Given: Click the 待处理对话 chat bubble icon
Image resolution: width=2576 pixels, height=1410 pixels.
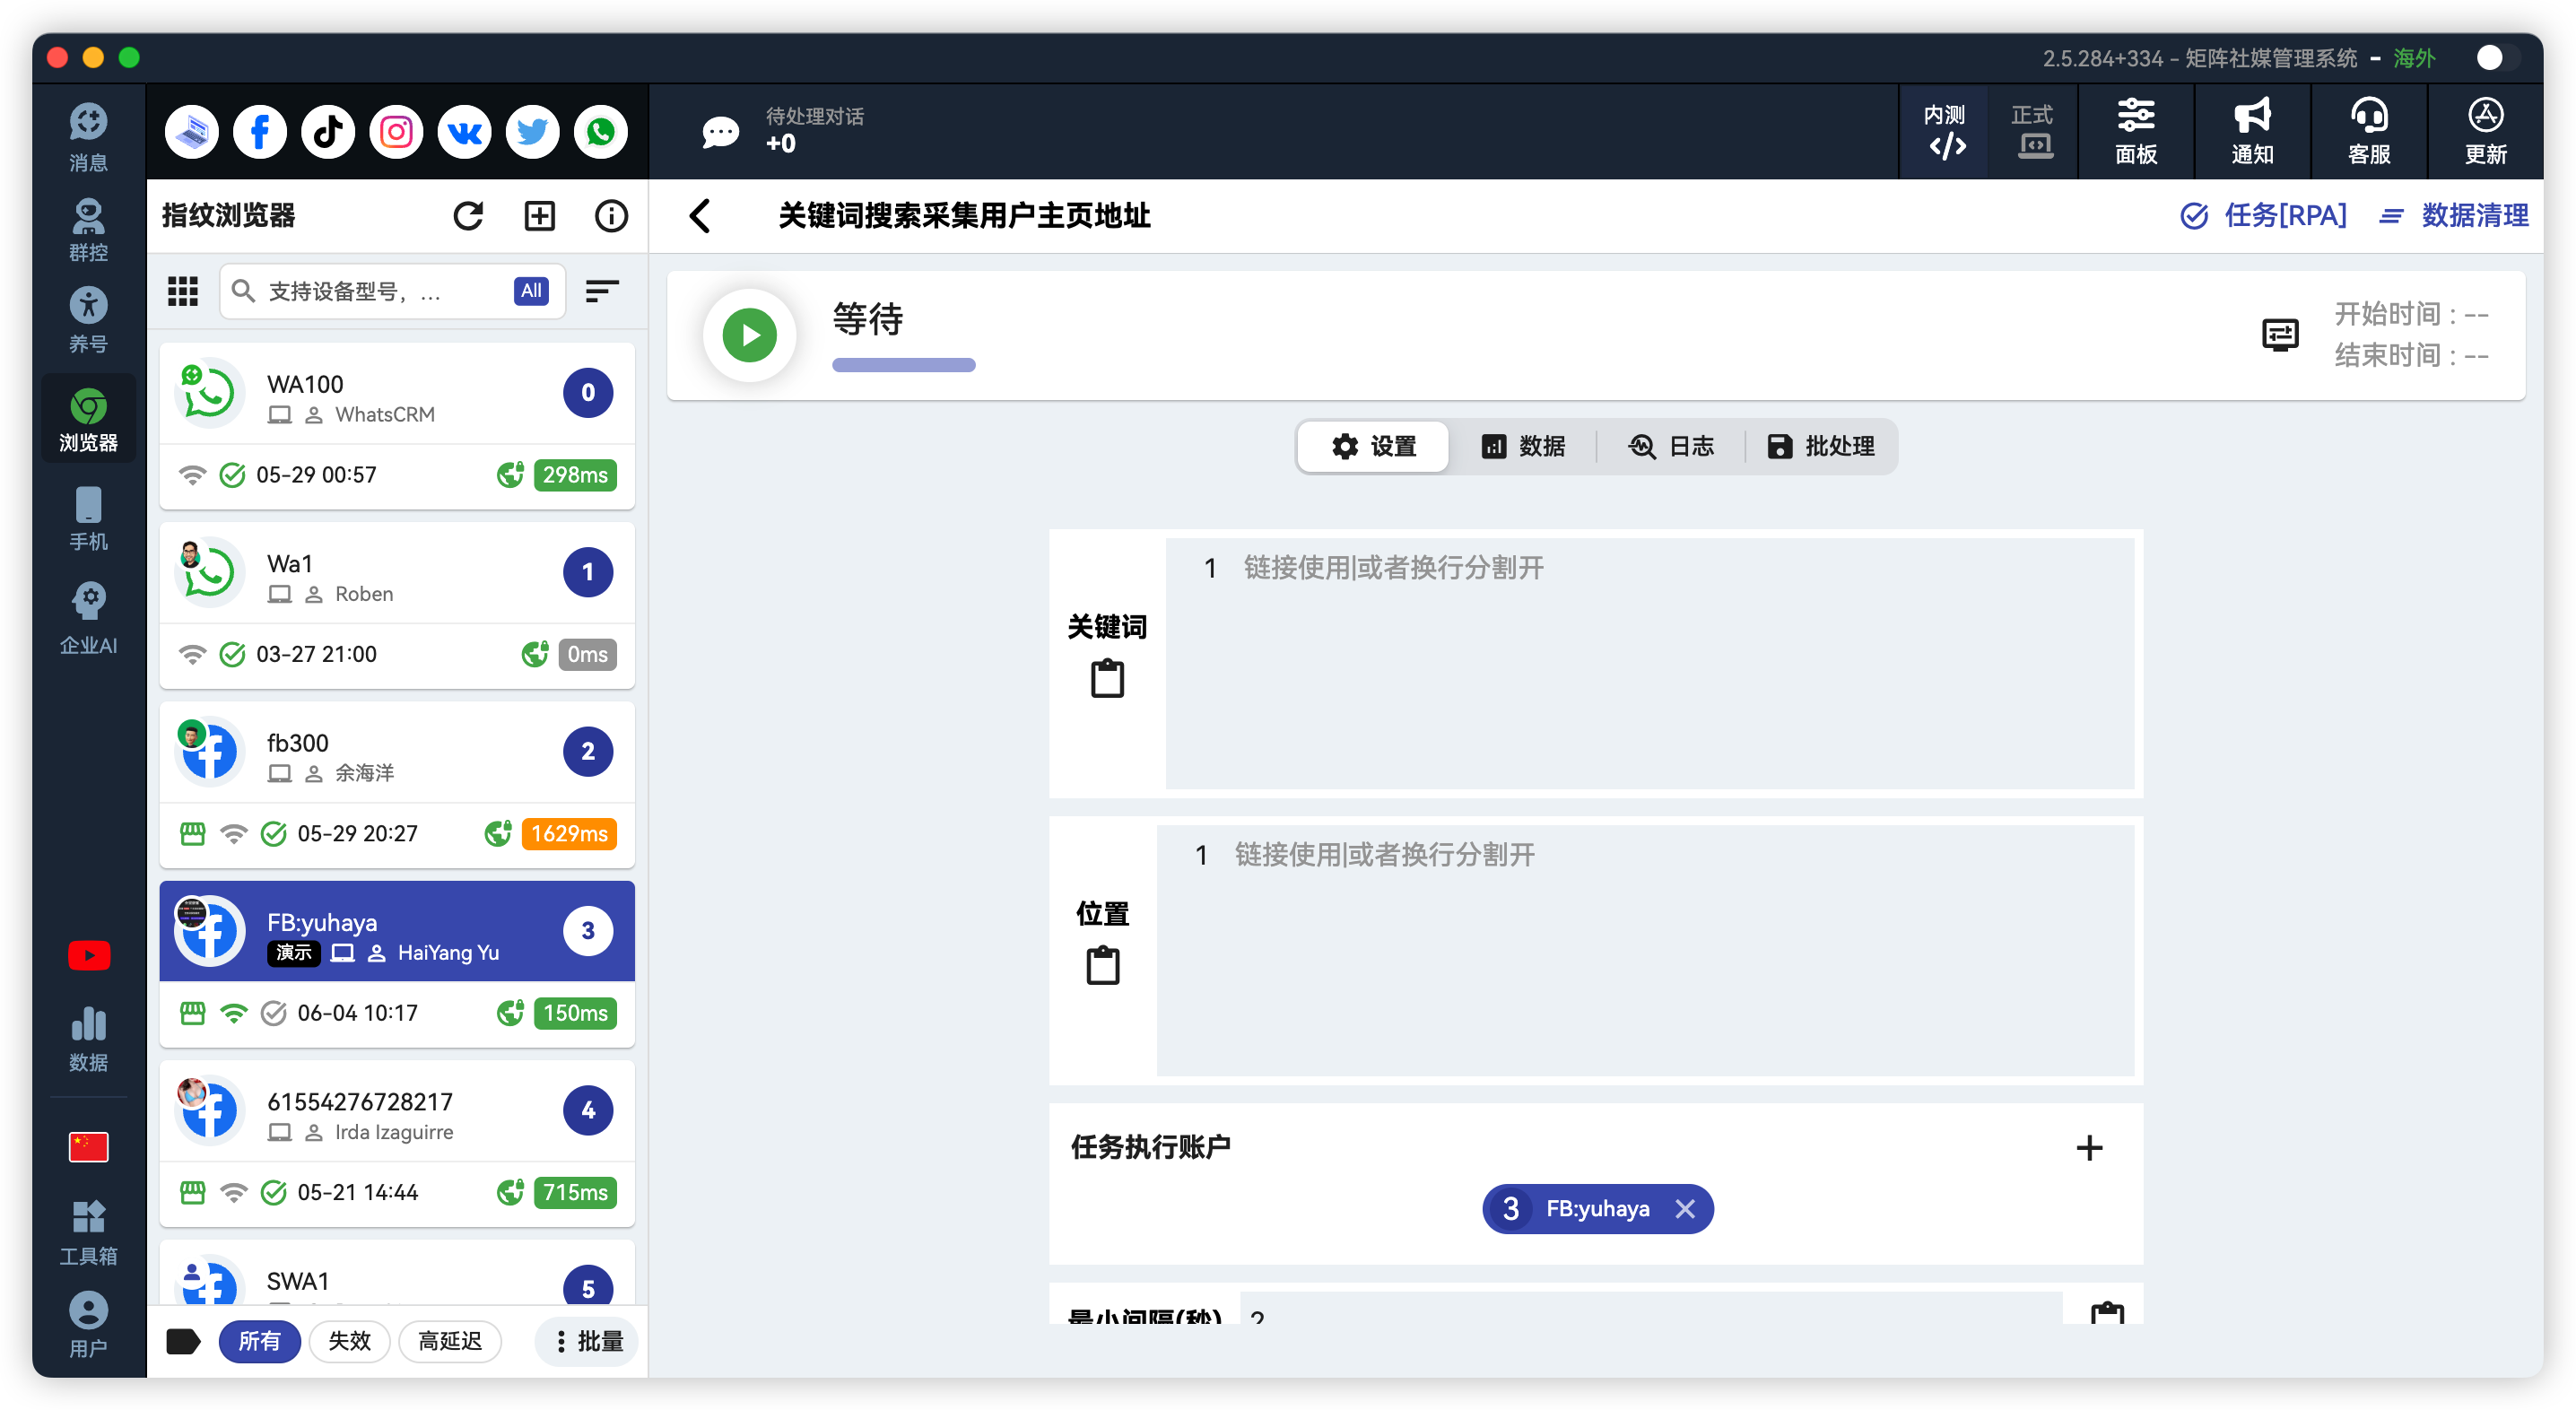Looking at the screenshot, I should (x=720, y=131).
